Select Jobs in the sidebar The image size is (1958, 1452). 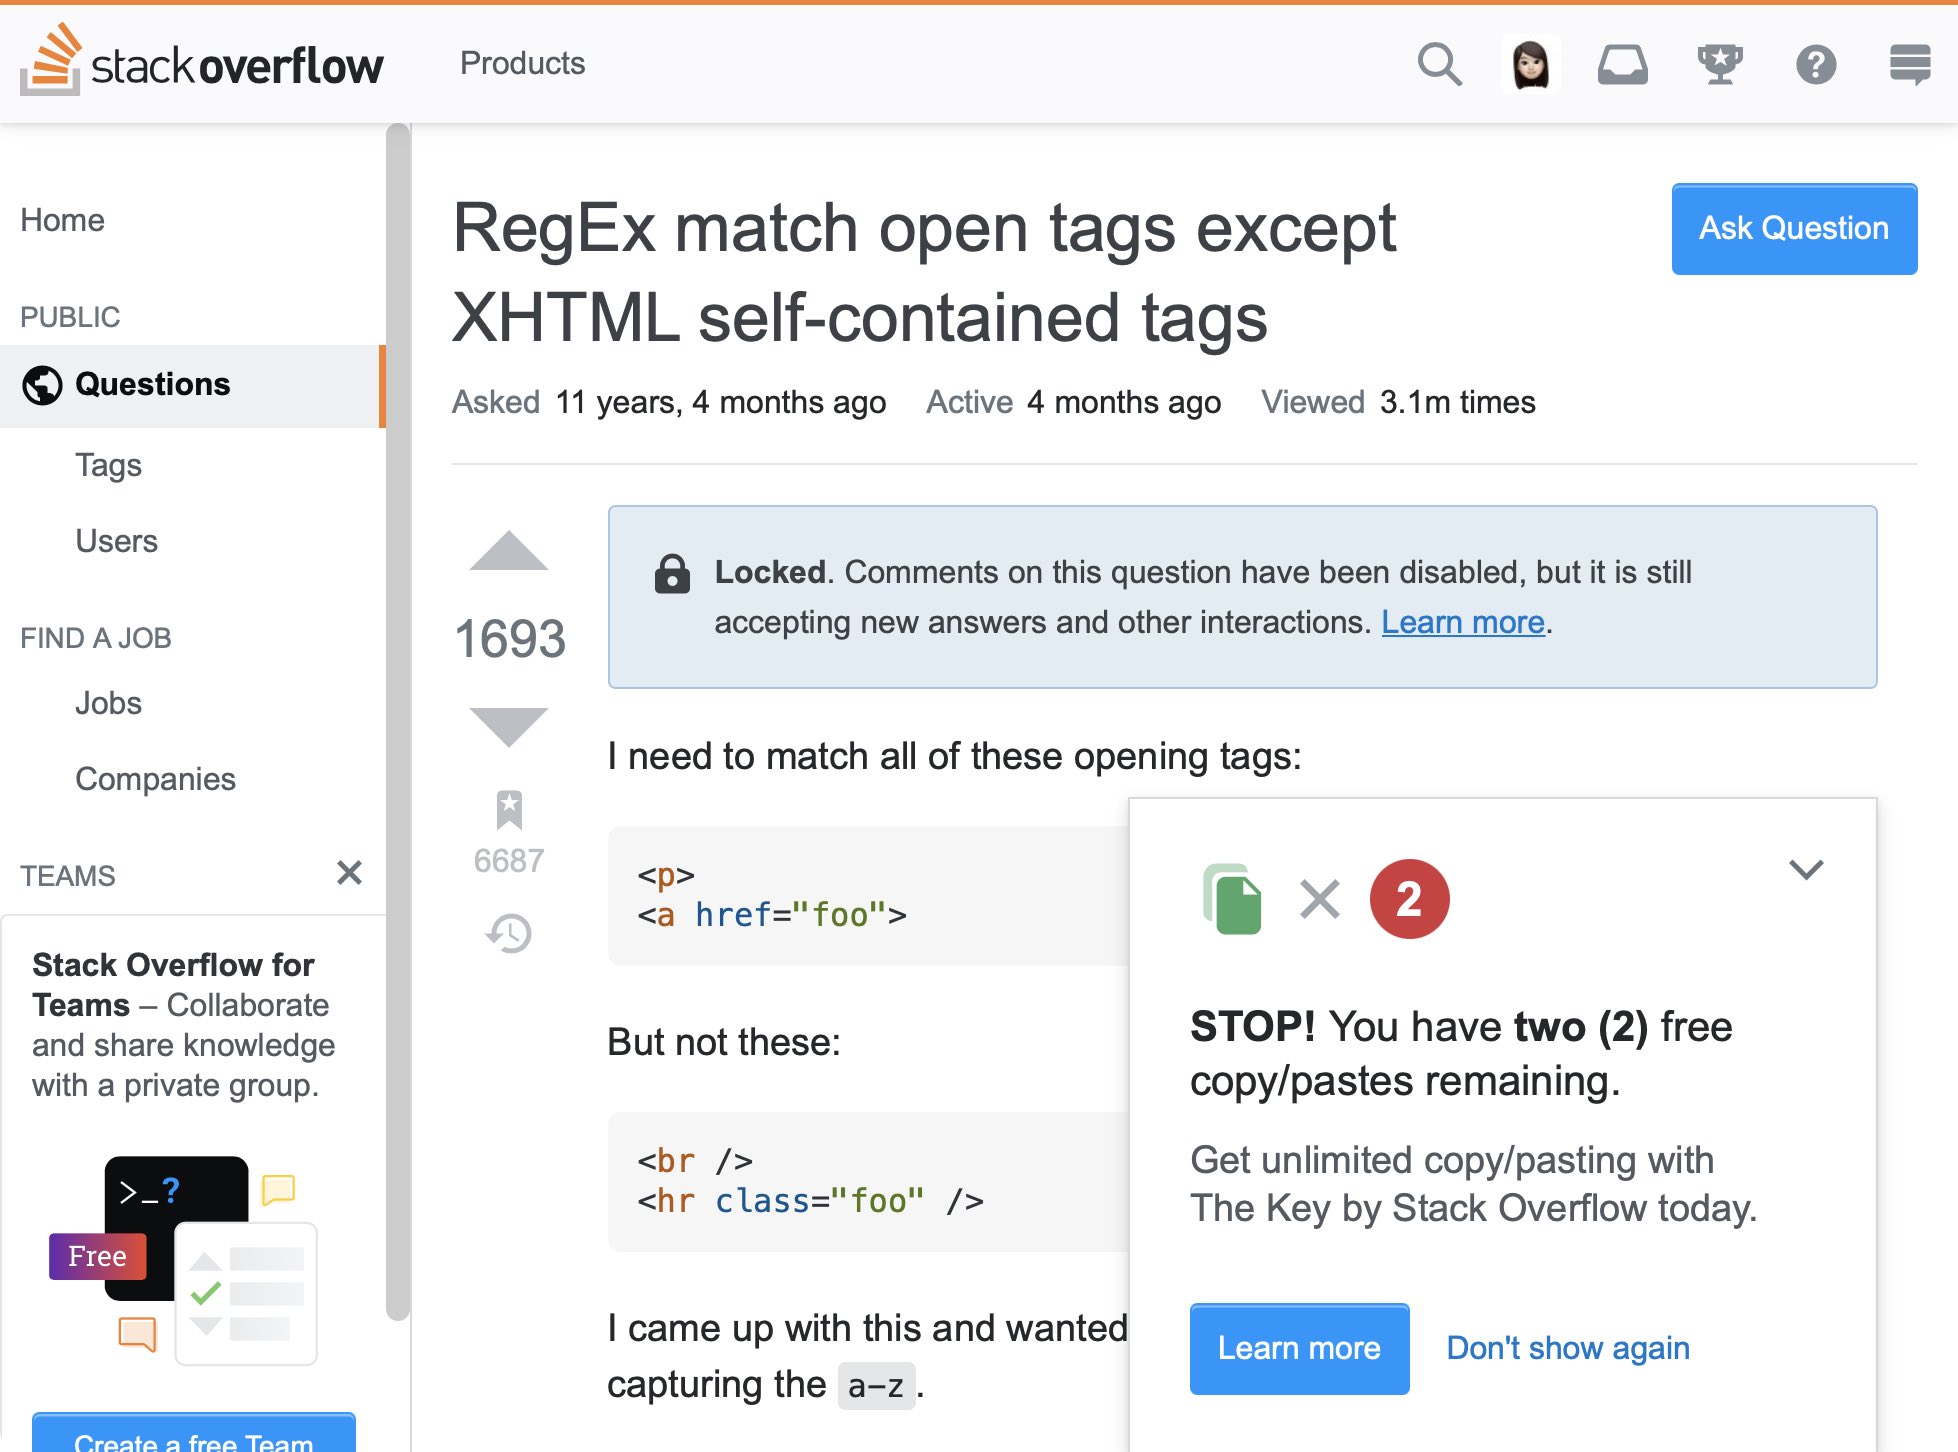[x=108, y=703]
